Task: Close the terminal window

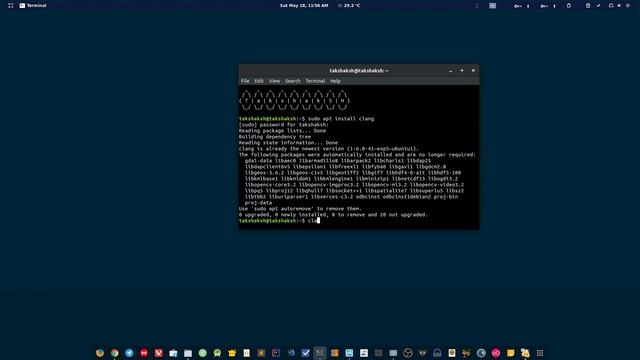Action: coord(473,71)
